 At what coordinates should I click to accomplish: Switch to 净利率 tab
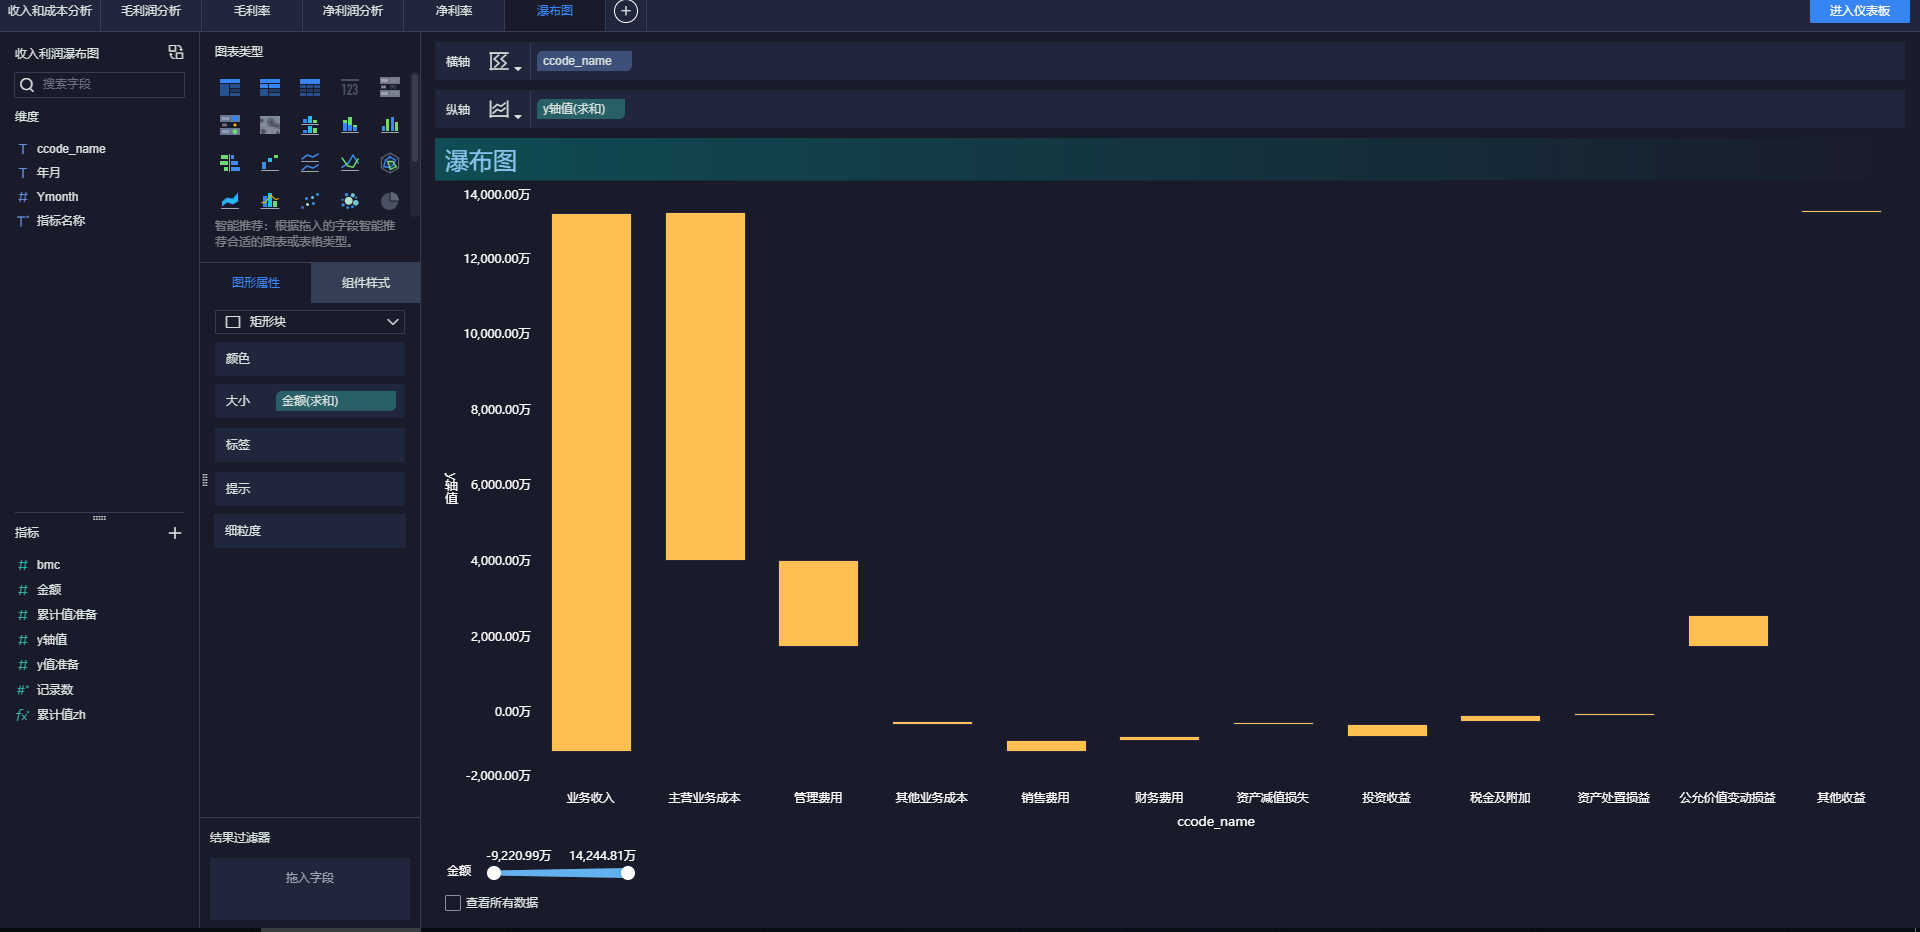coord(454,11)
